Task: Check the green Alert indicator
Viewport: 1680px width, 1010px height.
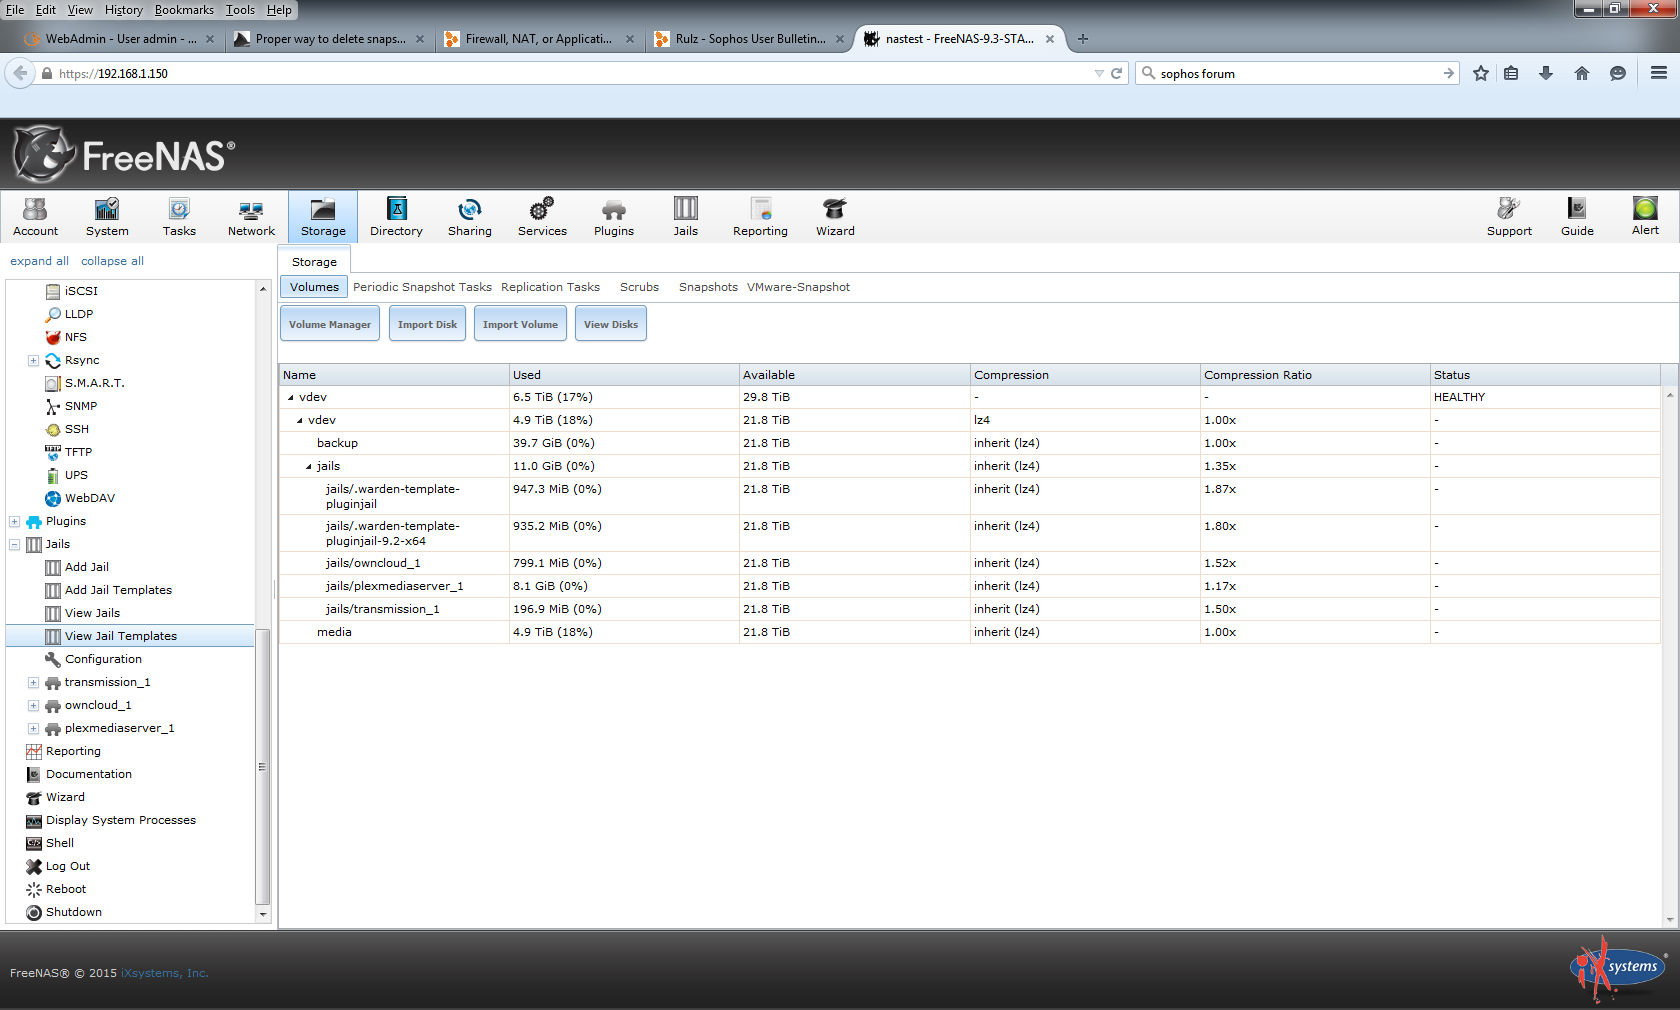Action: pyautogui.click(x=1645, y=217)
